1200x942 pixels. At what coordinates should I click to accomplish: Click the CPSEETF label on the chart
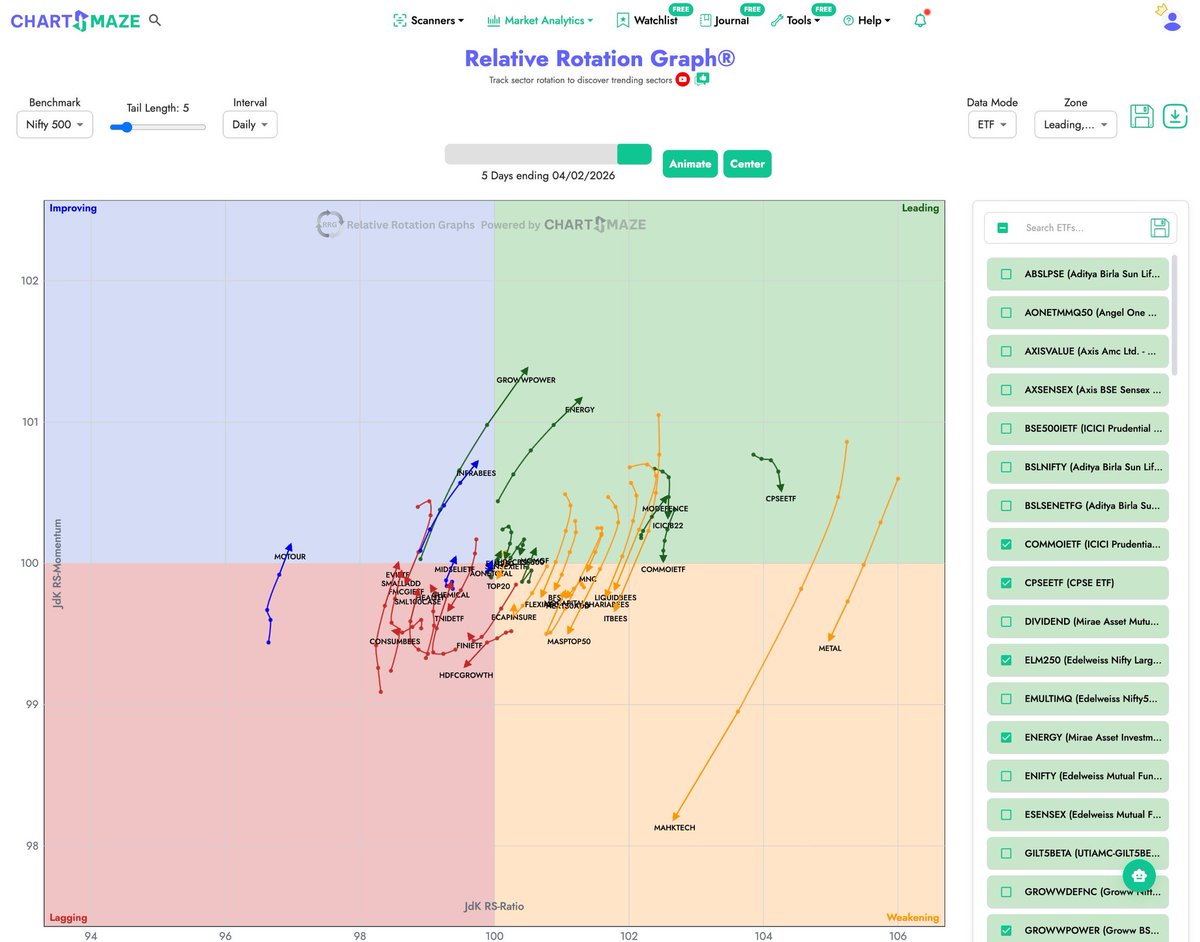pyautogui.click(x=781, y=498)
